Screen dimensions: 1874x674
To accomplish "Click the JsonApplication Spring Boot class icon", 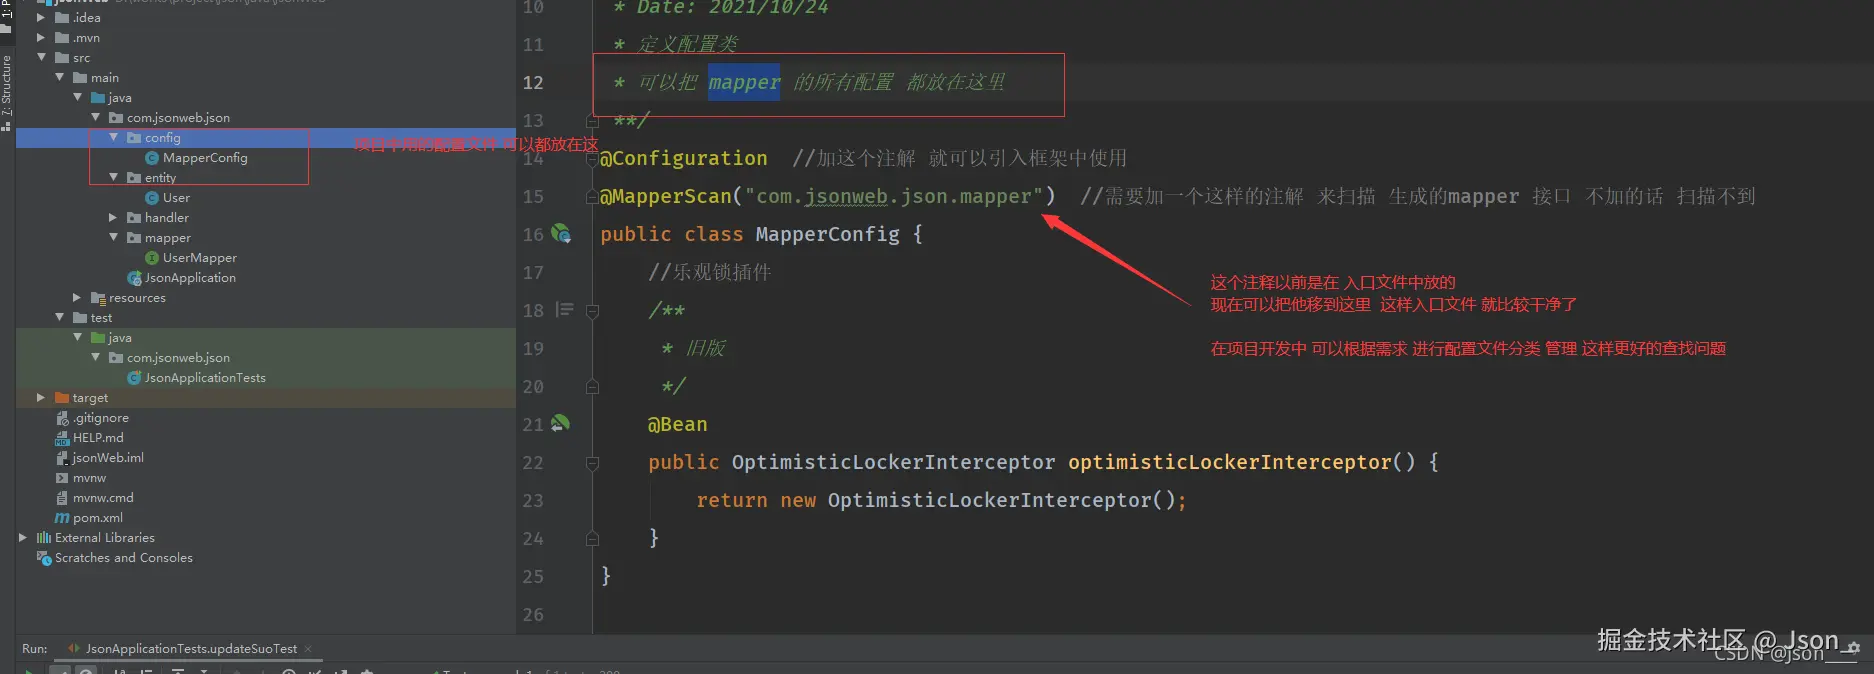I will [x=134, y=278].
